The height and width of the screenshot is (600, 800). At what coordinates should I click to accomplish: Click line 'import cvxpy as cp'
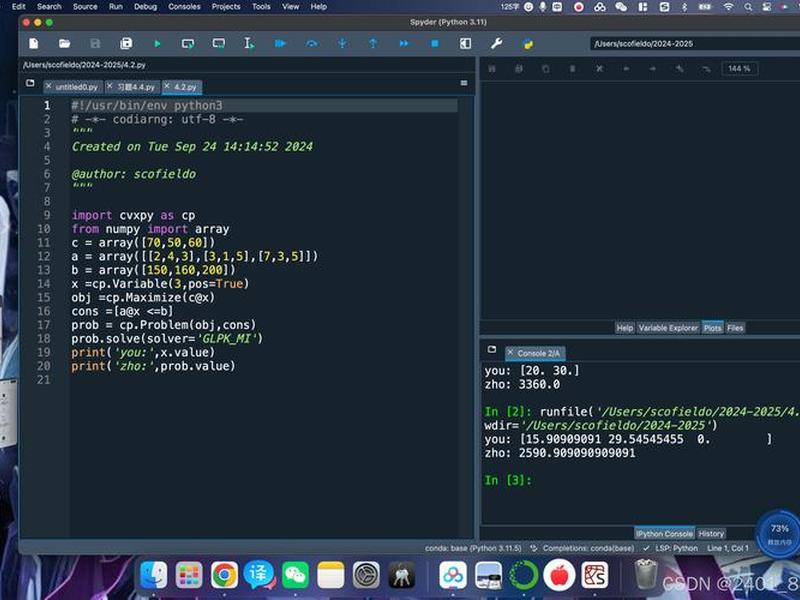click(133, 215)
